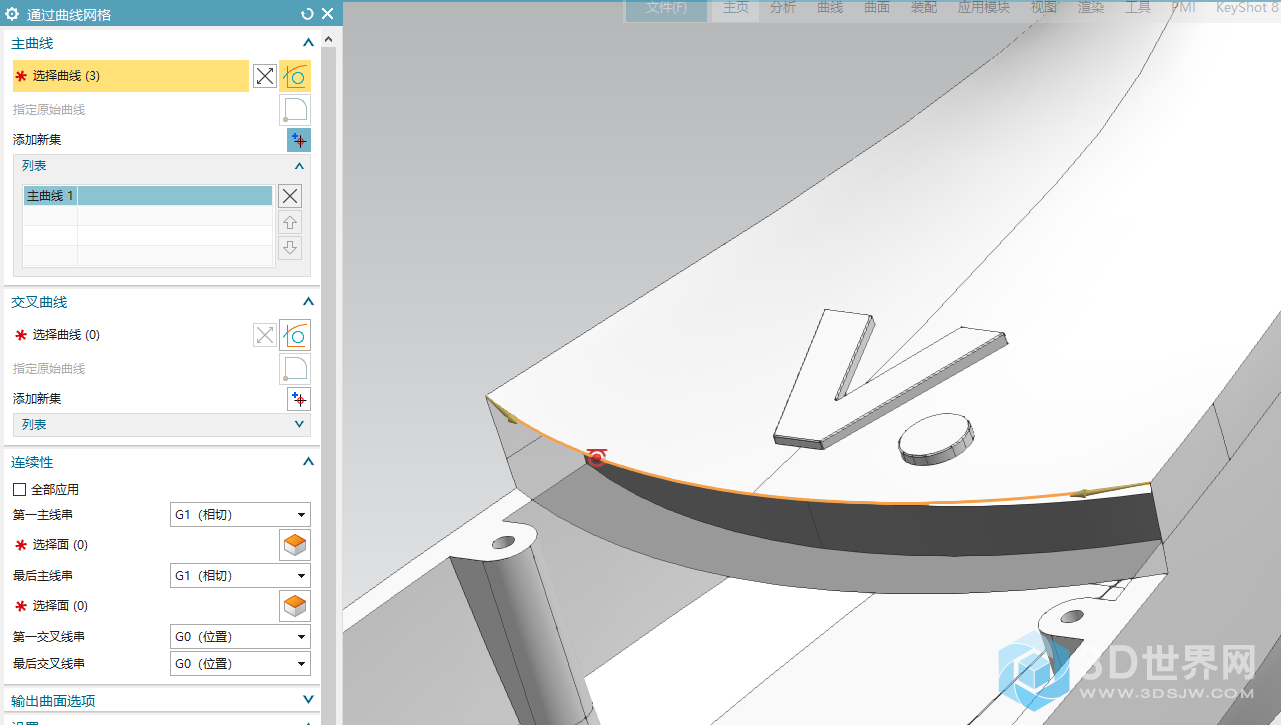This screenshot has width=1281, height=725.
Task: Reverse direction icon in 主曲线 section
Action: point(265,76)
